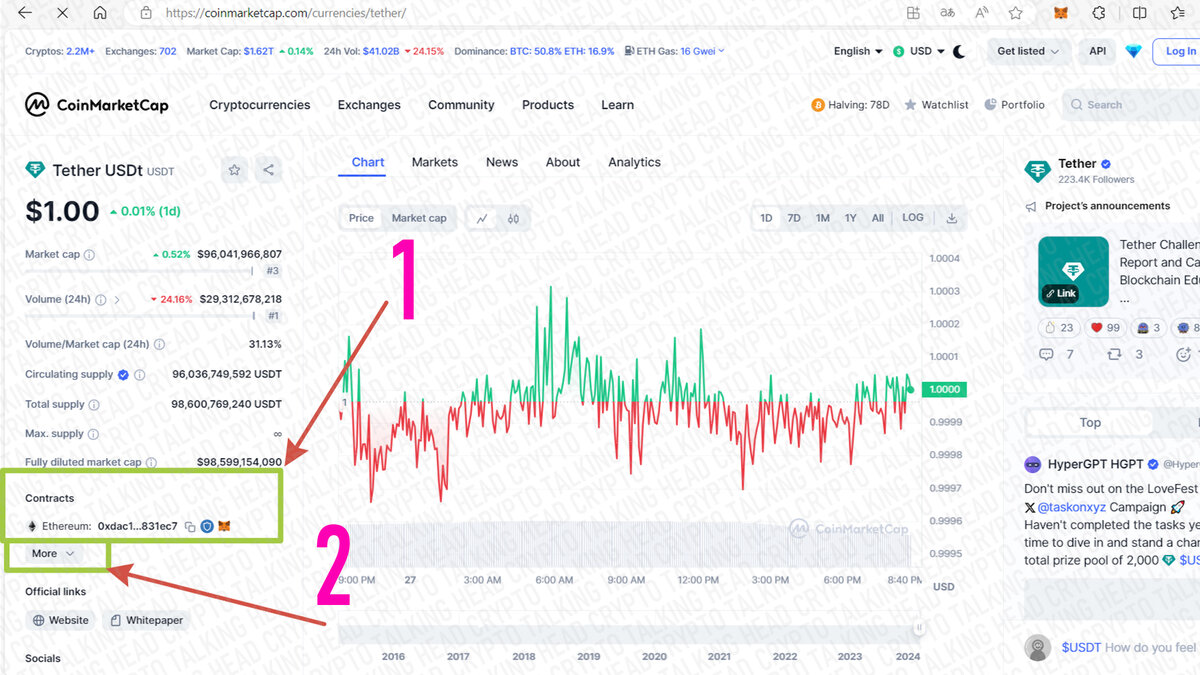The width and height of the screenshot is (1200, 675).
Task: Stop loading with the browser X button
Action: click(x=62, y=13)
